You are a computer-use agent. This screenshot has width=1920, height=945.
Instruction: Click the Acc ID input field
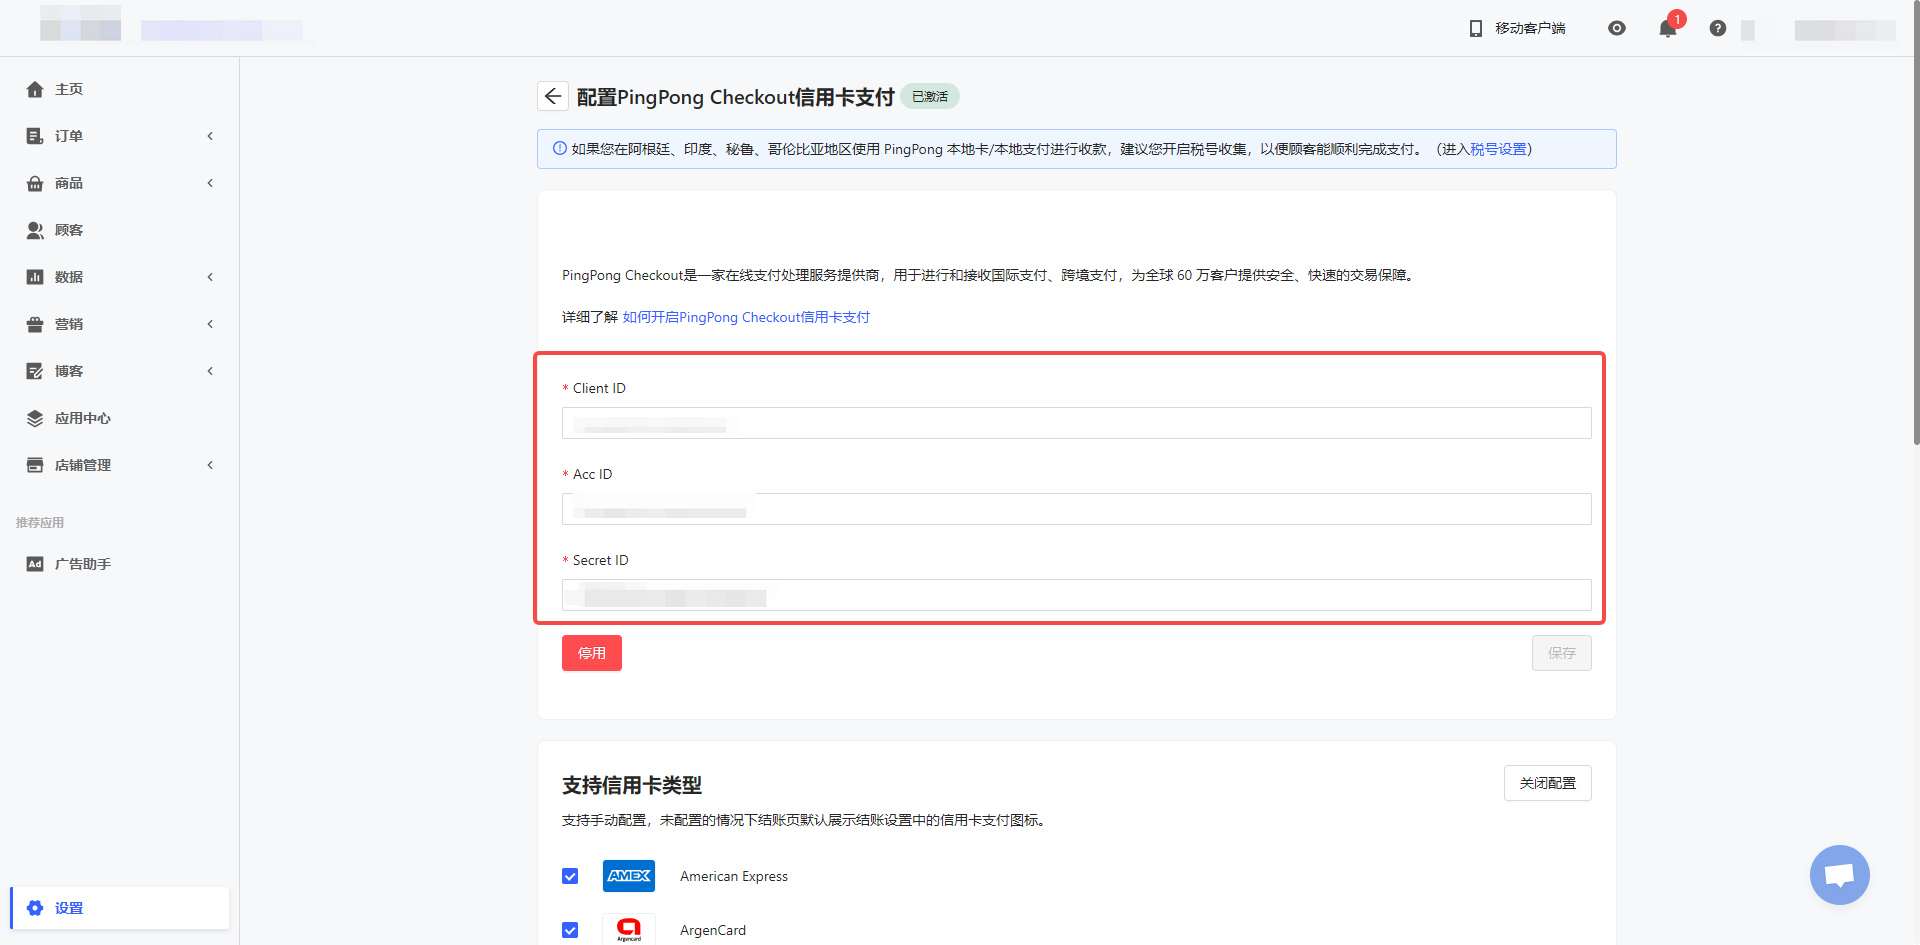point(1077,509)
